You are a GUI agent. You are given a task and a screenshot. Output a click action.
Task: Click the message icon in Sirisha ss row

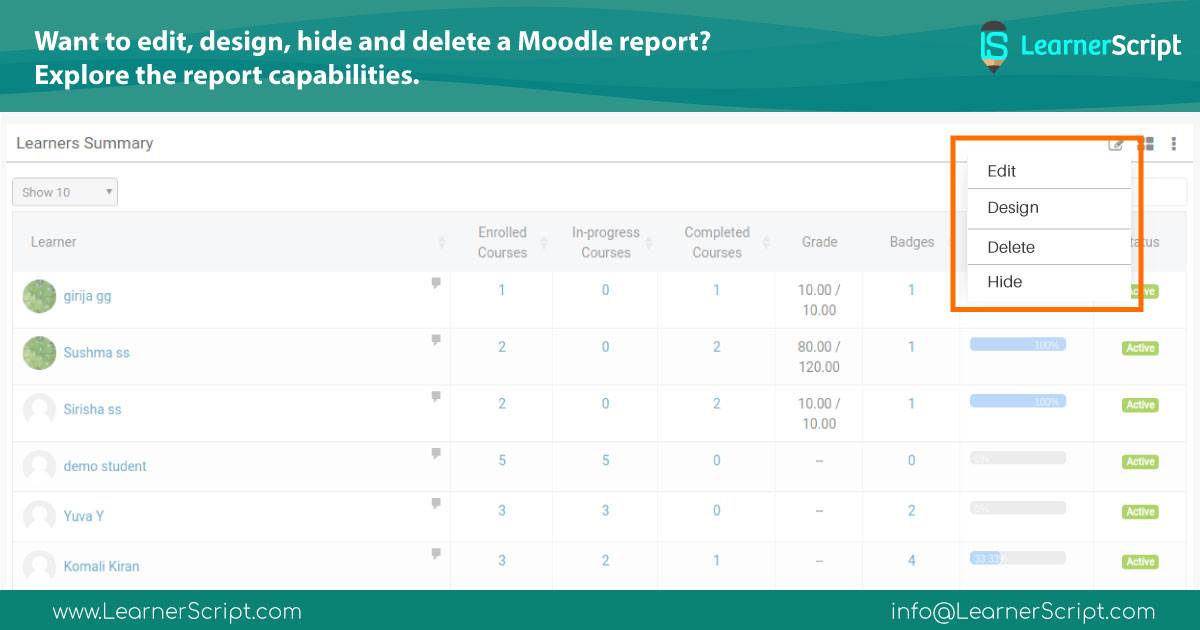tap(436, 397)
